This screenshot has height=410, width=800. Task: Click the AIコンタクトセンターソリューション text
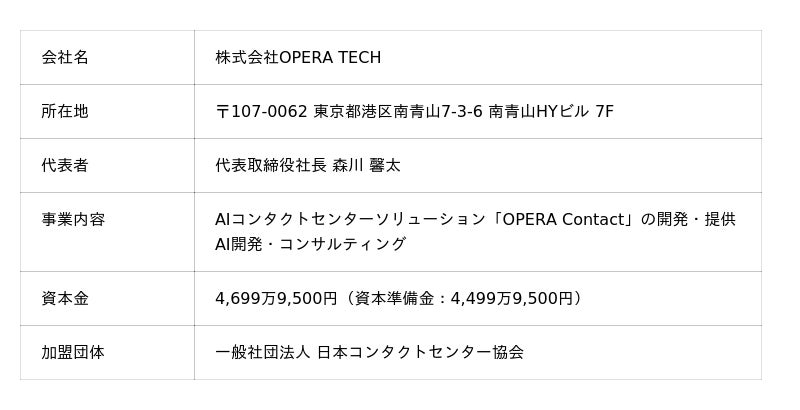[x=339, y=220]
